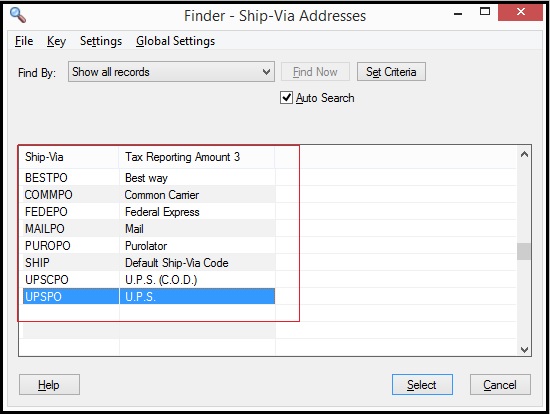Click the Ship-Via column header
The image size is (550, 414).
(71, 157)
